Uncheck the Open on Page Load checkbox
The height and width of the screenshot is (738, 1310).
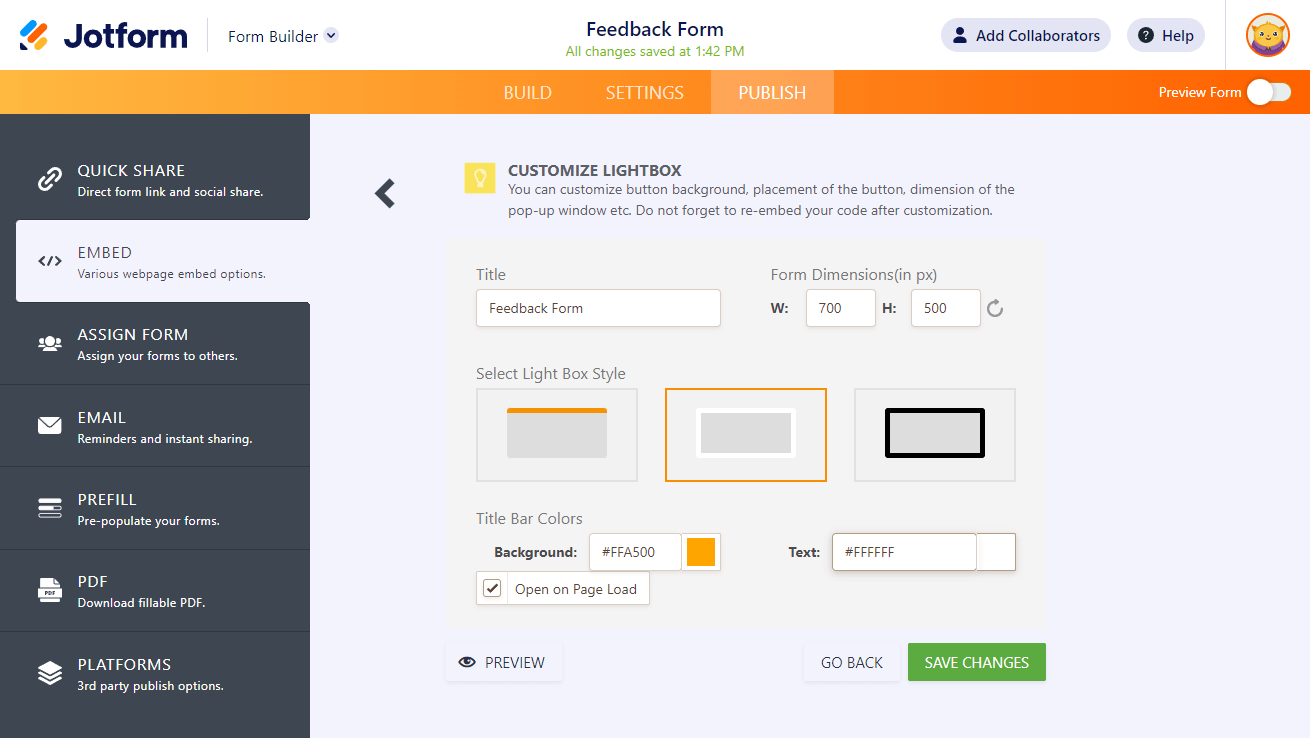[492, 588]
